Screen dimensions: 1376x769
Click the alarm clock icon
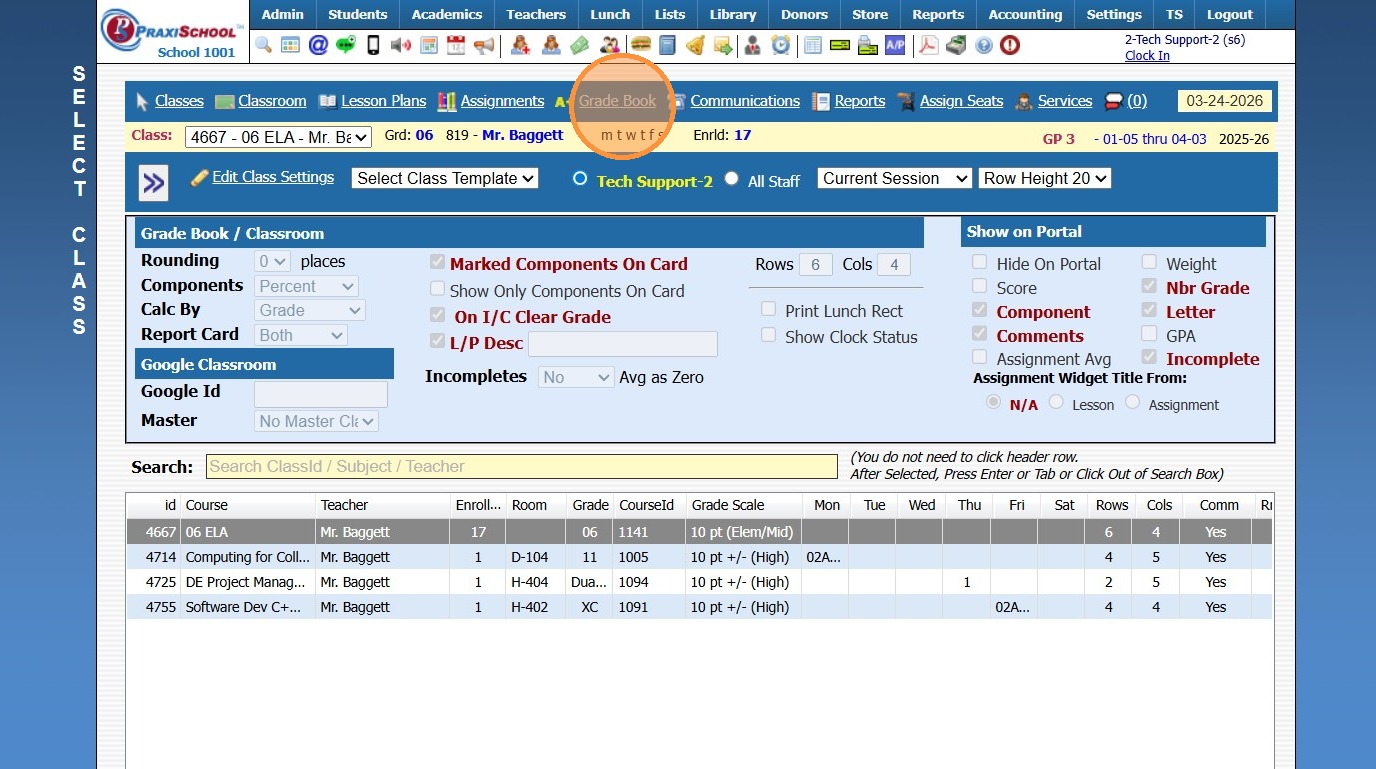(780, 45)
